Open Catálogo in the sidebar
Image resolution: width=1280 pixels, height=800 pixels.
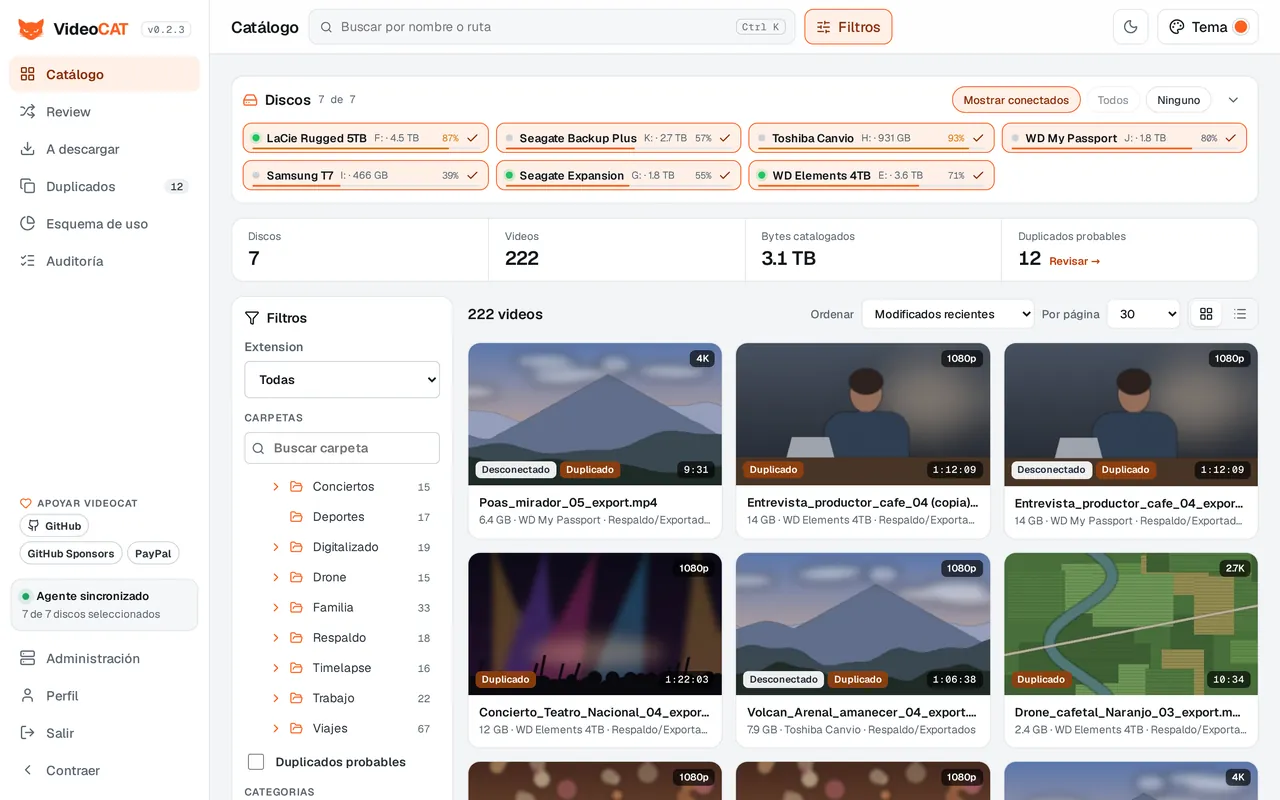105,74
